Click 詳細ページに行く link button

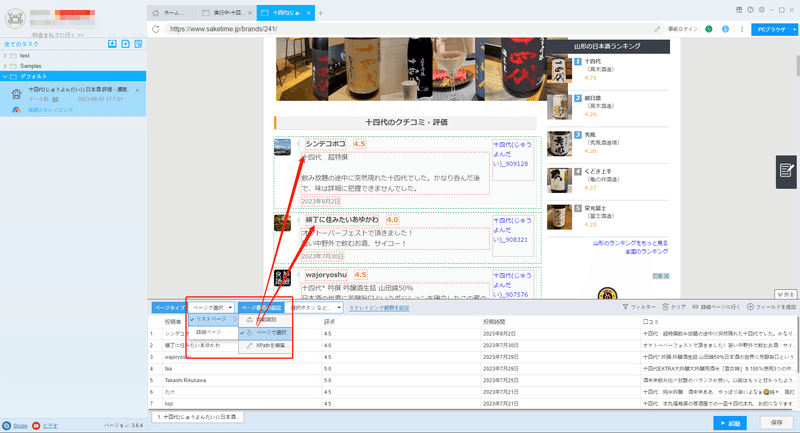tap(716, 307)
